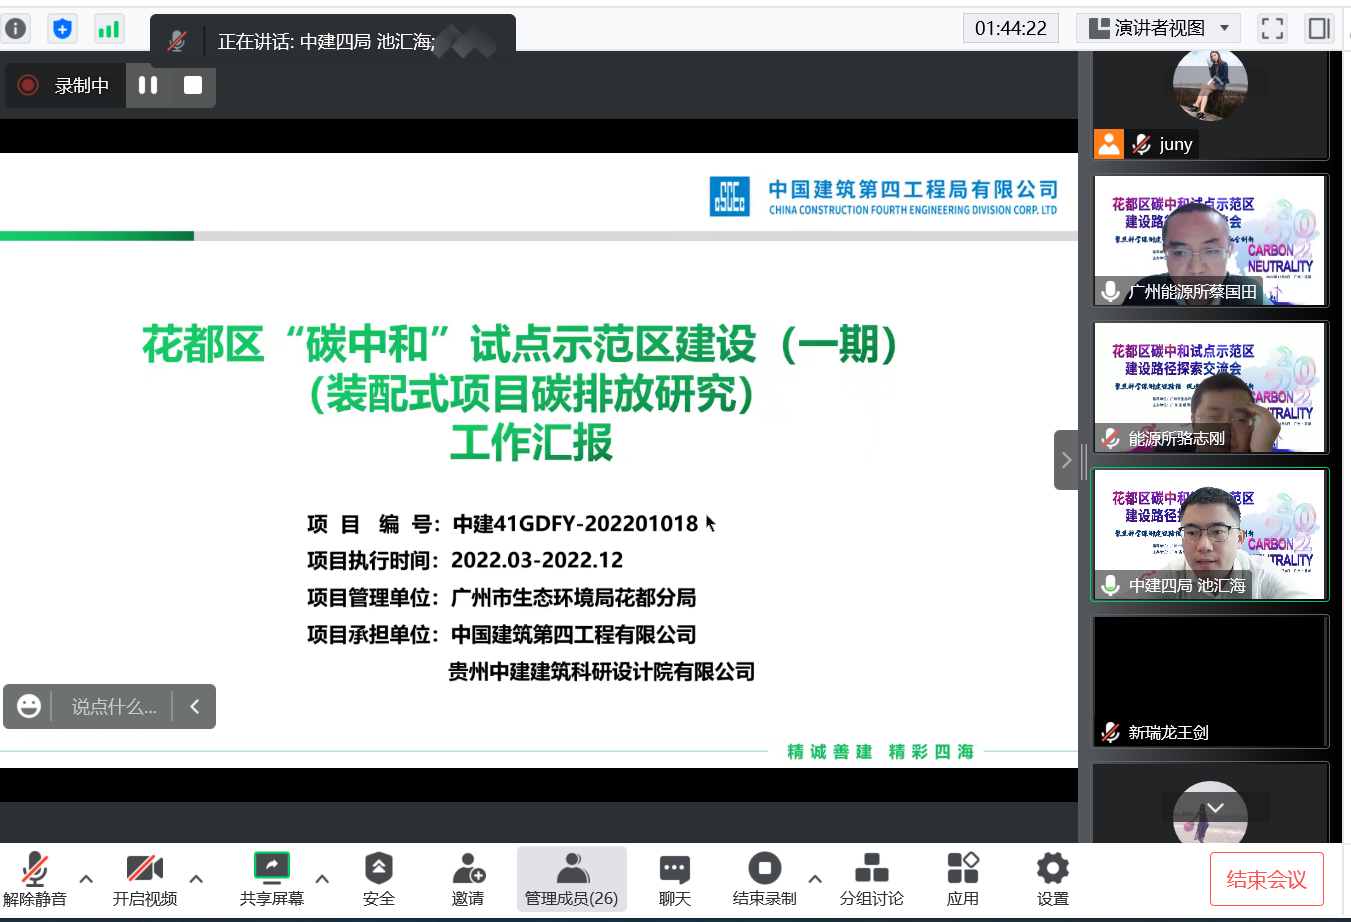Open 分组讨论 breakout rooms

point(872,879)
